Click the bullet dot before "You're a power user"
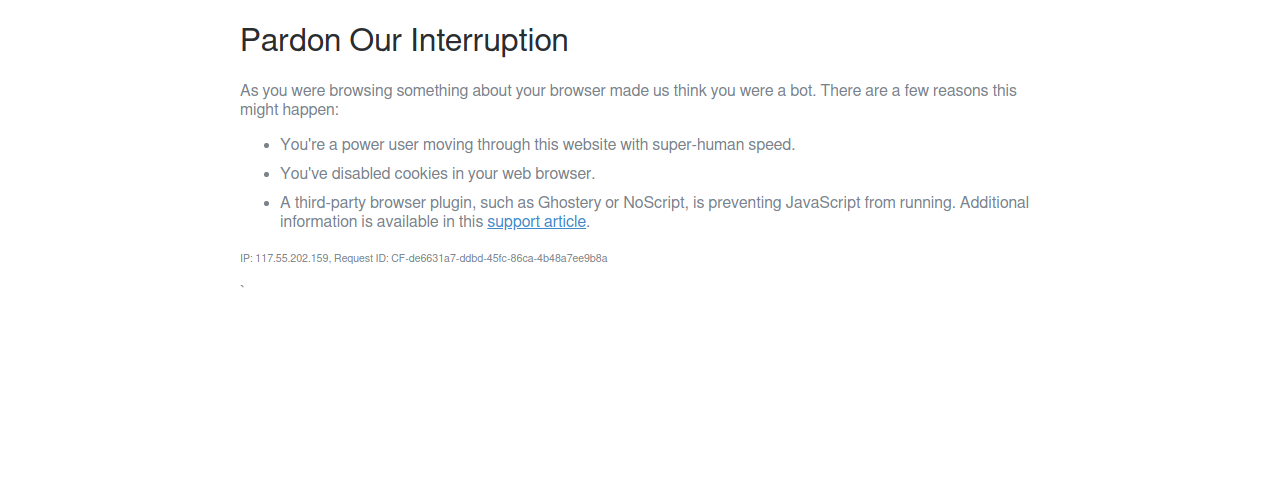 [266, 145]
